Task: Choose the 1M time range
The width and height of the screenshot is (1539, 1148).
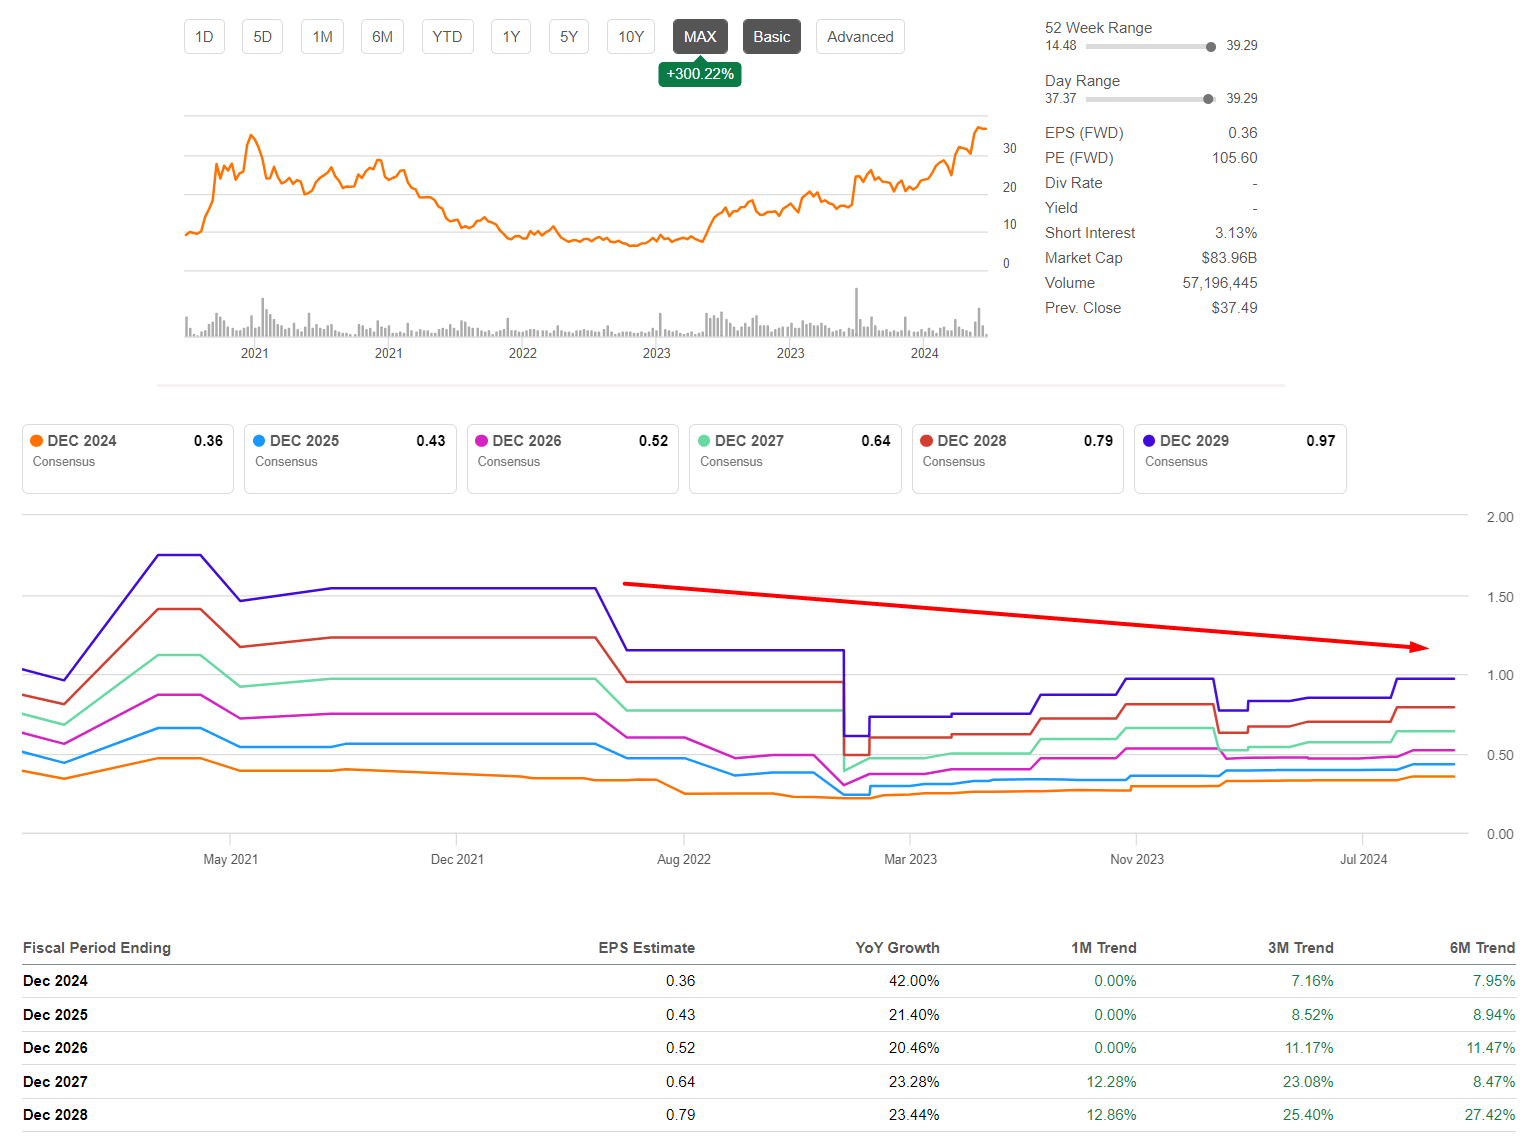Action: pos(322,37)
